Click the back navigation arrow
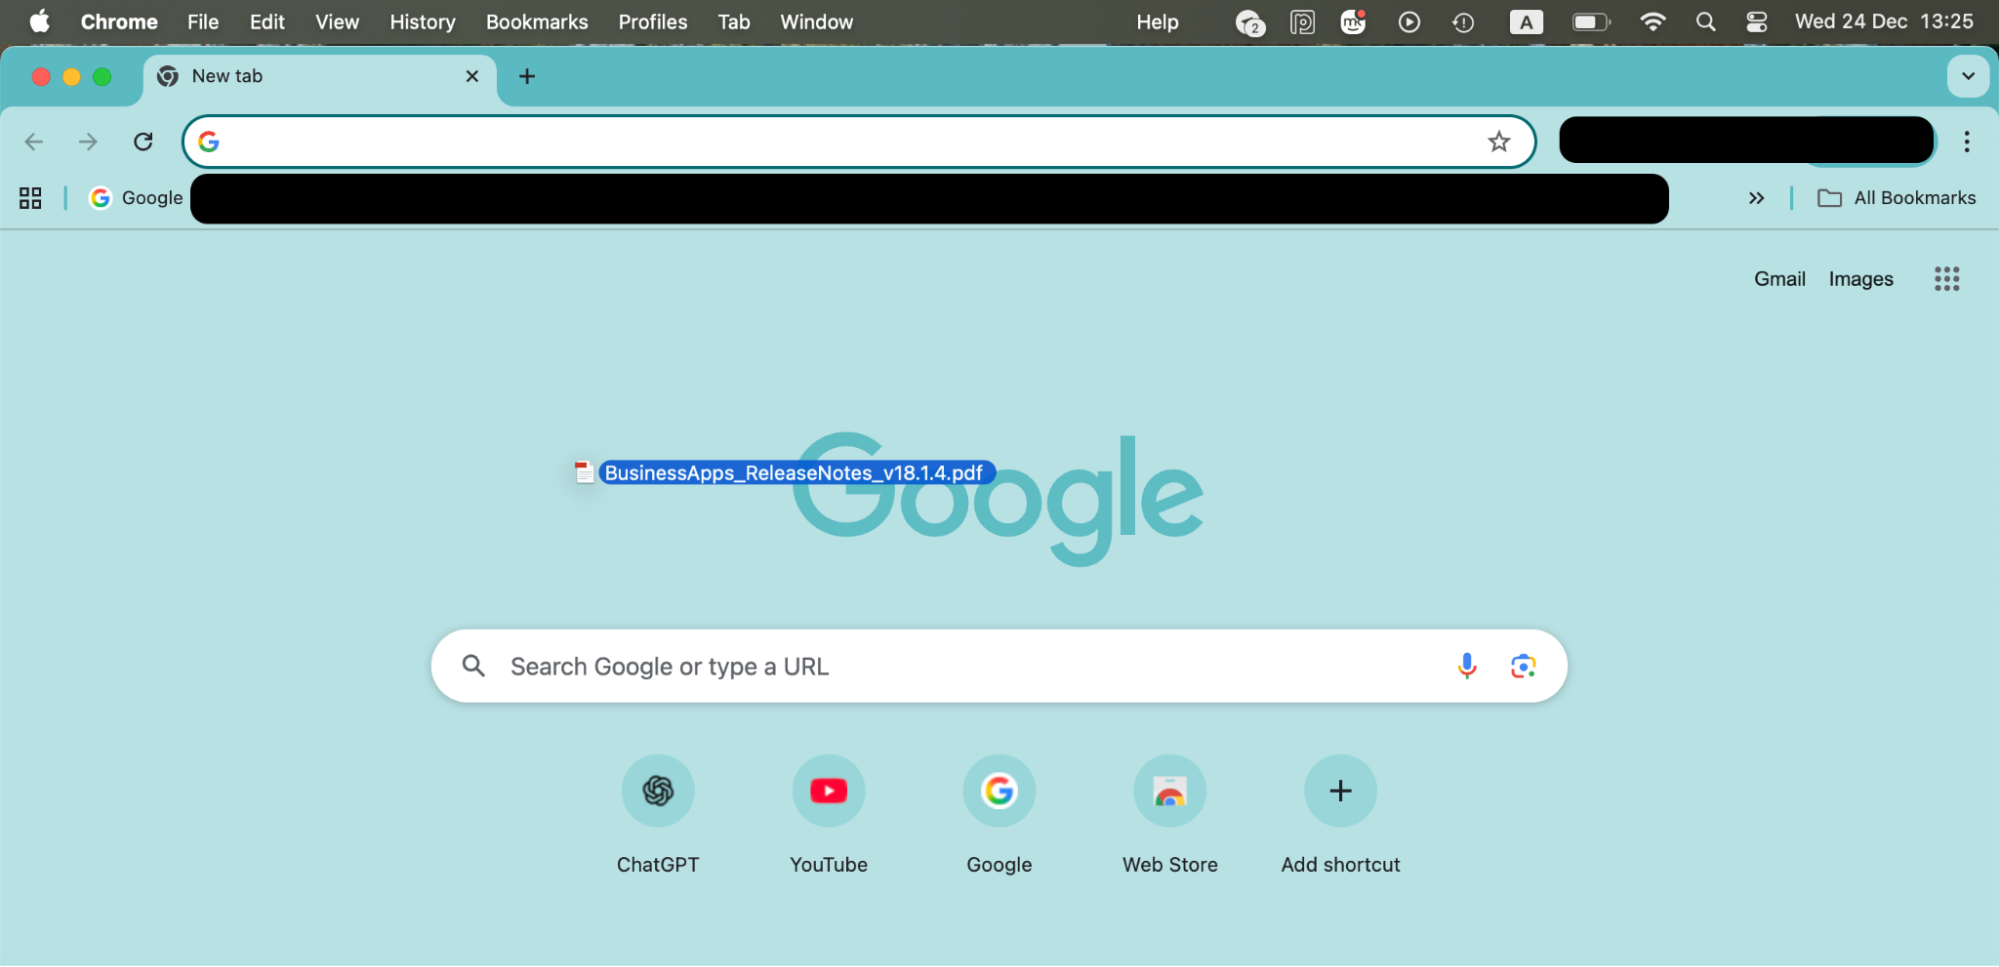1999x967 pixels. 34,141
